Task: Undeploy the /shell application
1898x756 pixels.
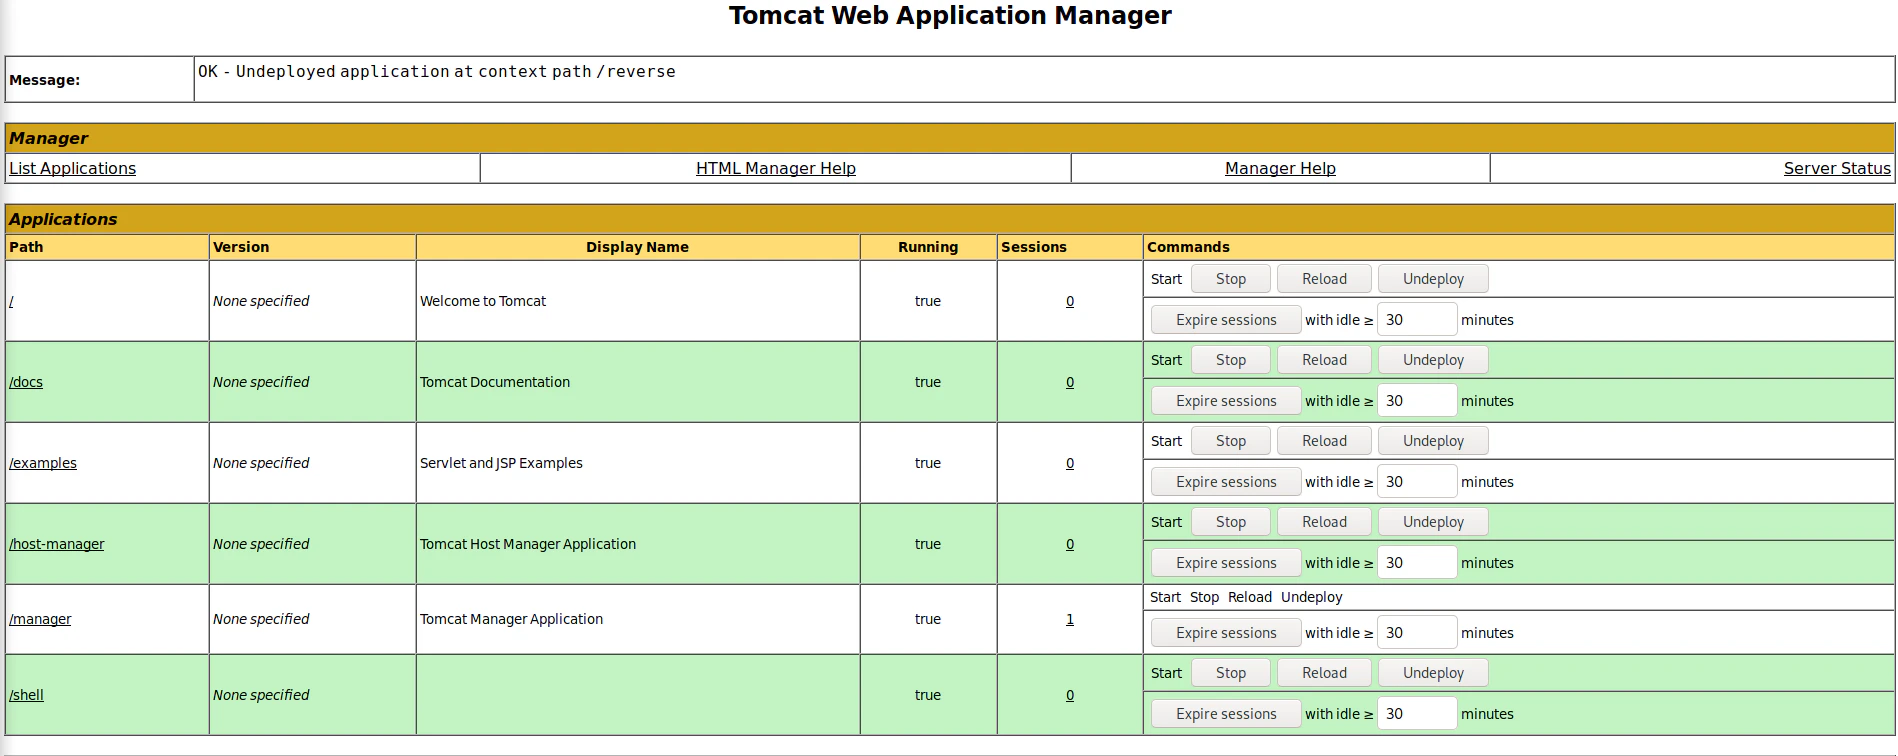Action: (1433, 673)
